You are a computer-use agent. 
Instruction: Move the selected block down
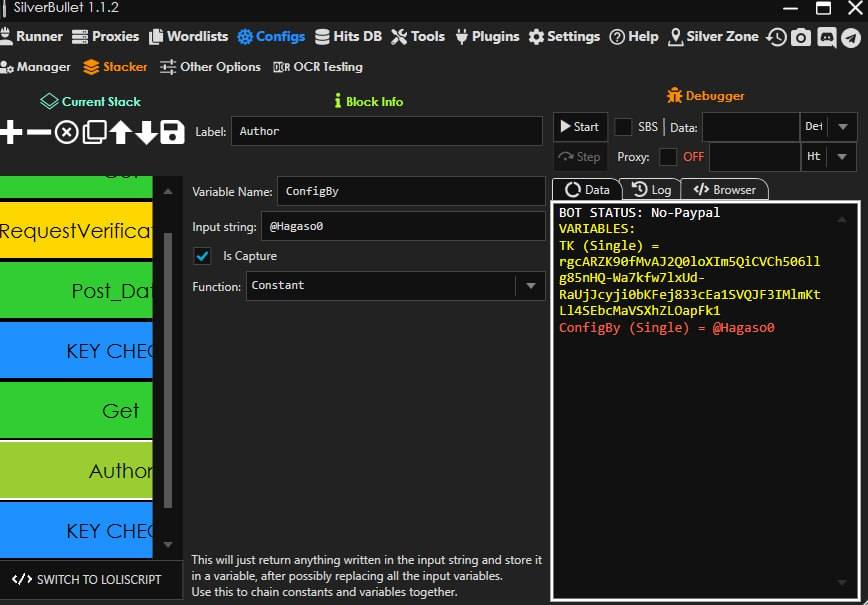tap(146, 132)
